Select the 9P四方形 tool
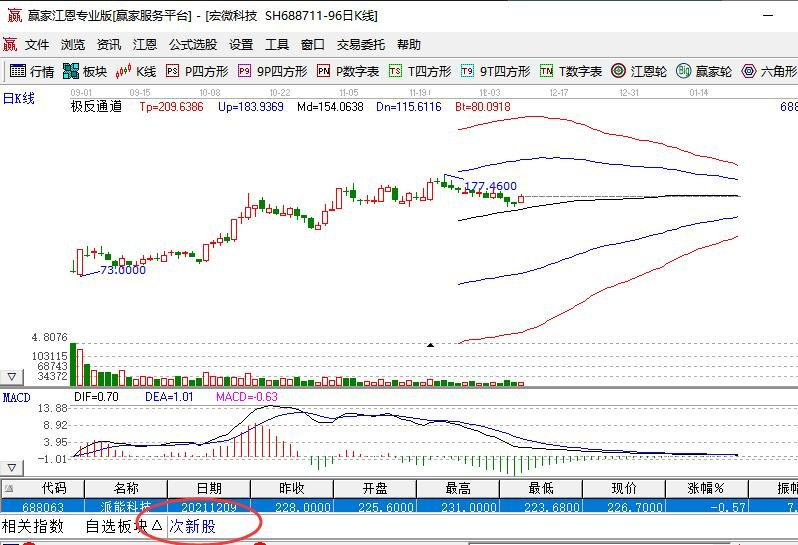Viewport: 798px width, 545px height. pyautogui.click(x=272, y=71)
